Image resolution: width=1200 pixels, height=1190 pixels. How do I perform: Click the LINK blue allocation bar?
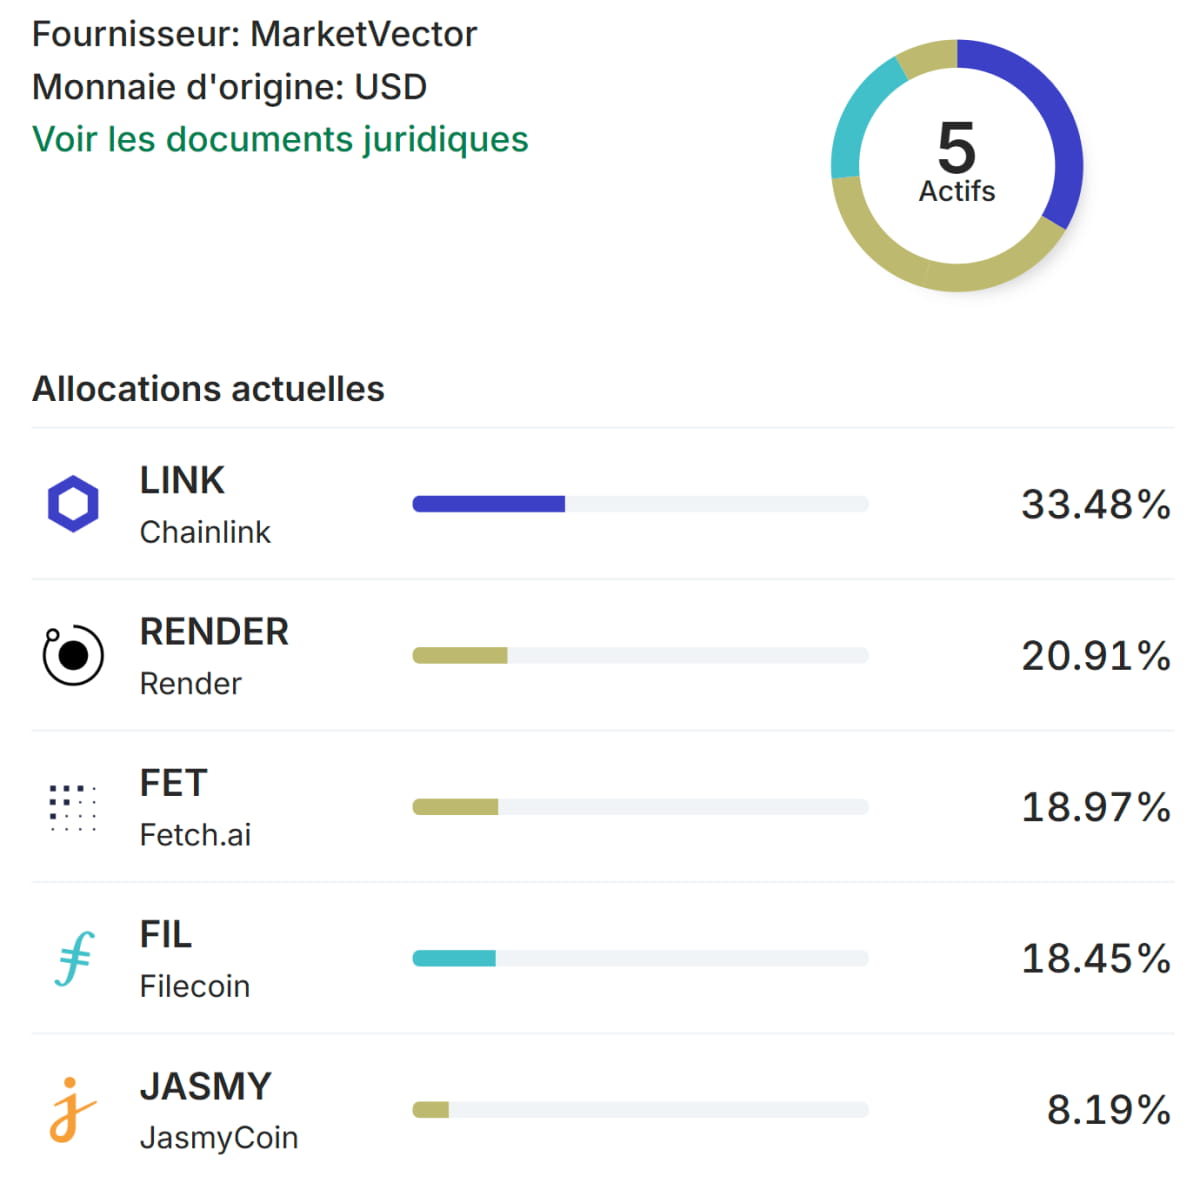[x=489, y=504]
